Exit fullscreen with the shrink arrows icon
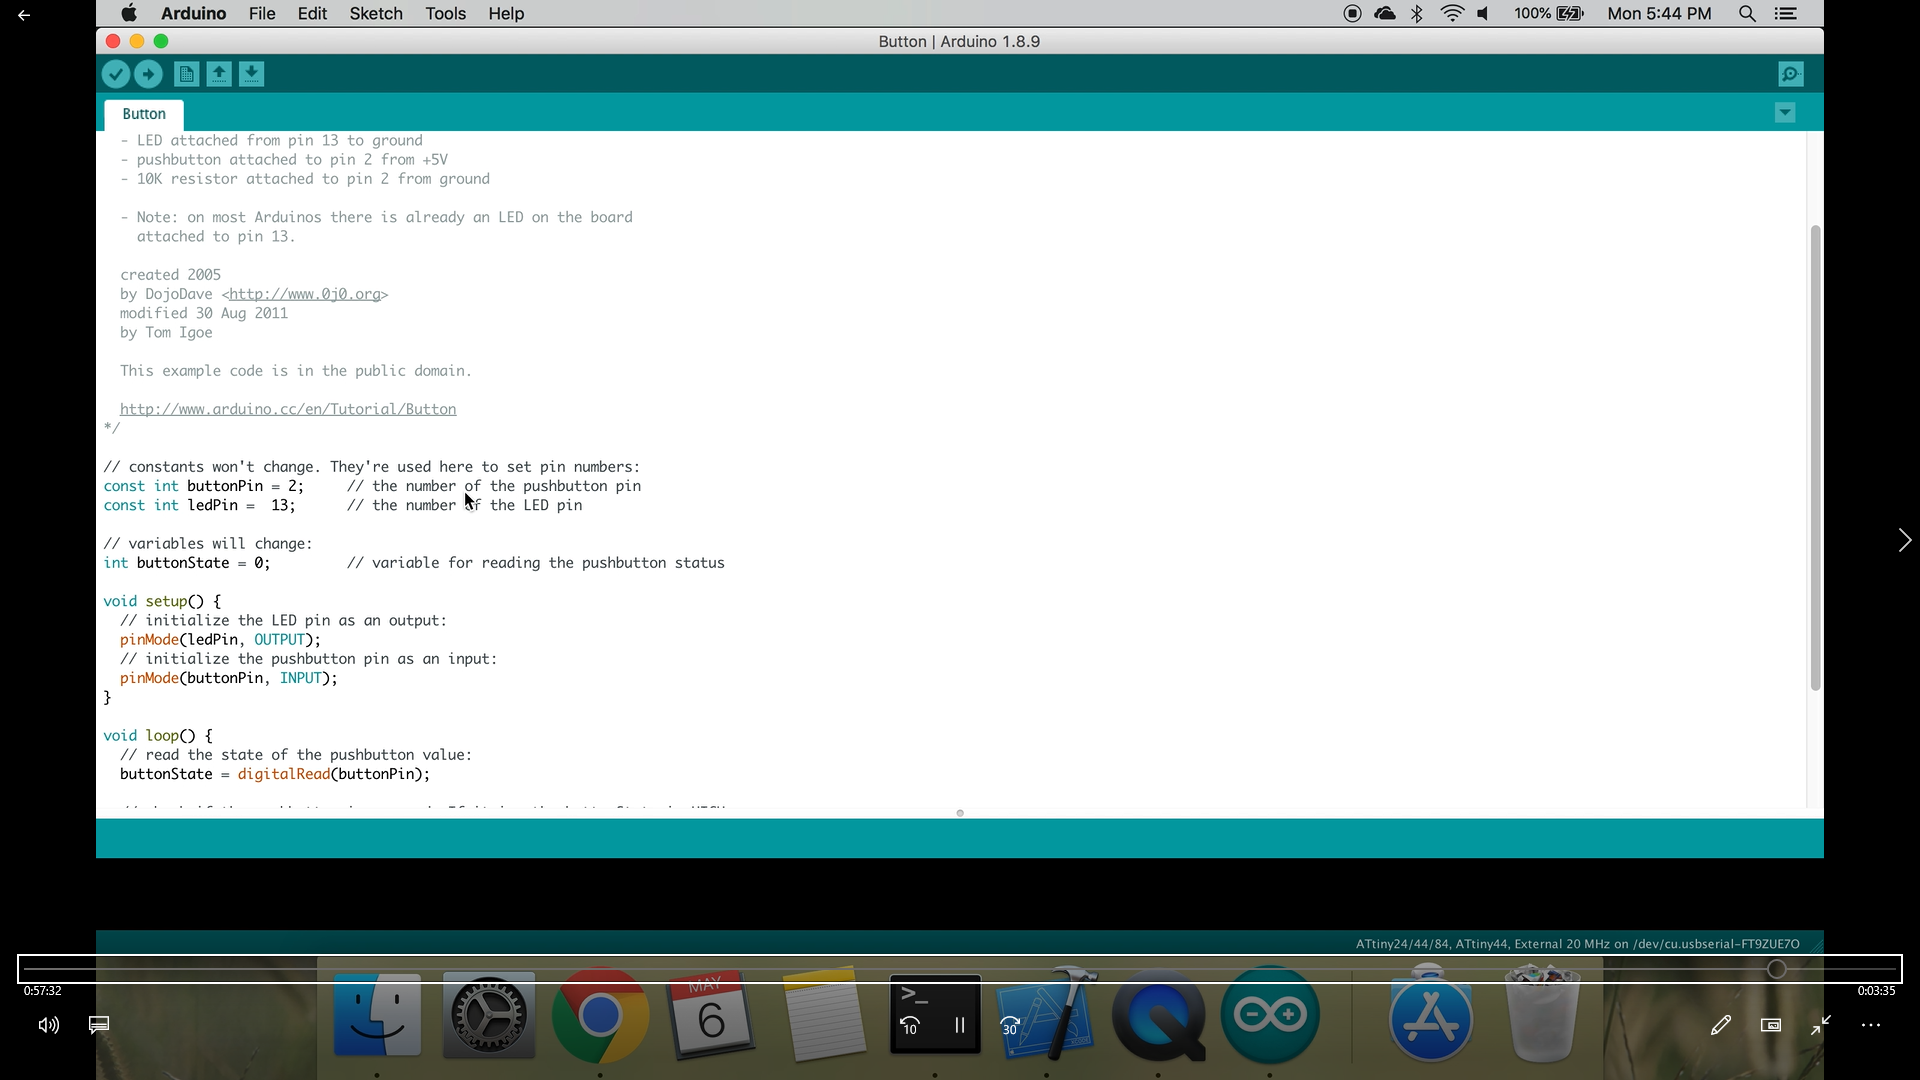Screen dimensions: 1920x1080 point(1821,1025)
